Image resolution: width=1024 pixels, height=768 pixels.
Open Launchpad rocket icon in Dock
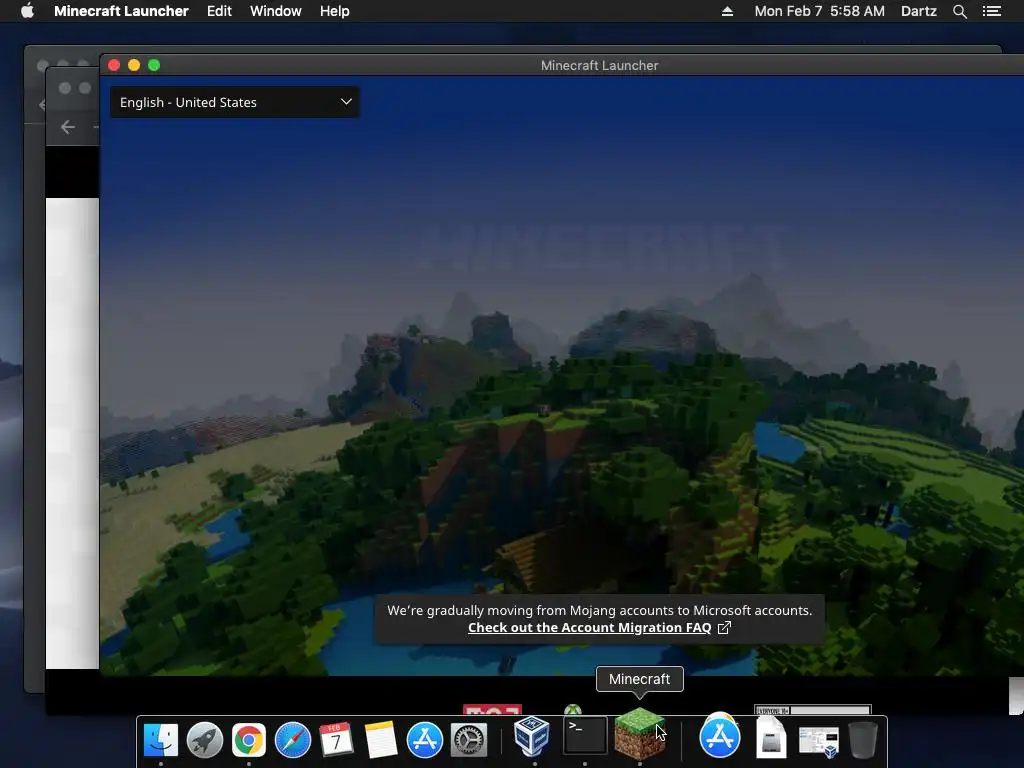click(x=204, y=740)
